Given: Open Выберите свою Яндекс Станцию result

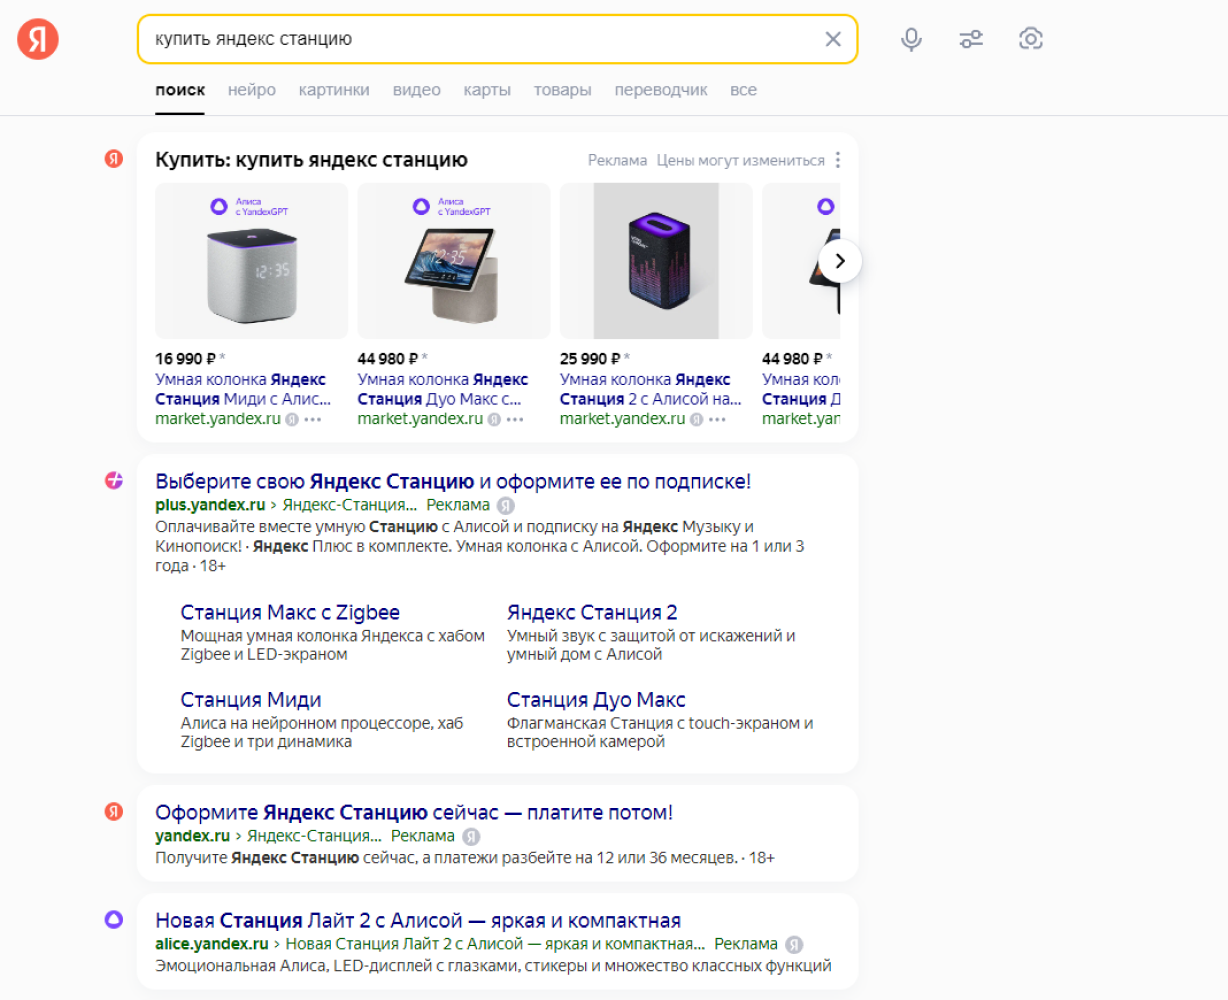Looking at the screenshot, I should (453, 481).
